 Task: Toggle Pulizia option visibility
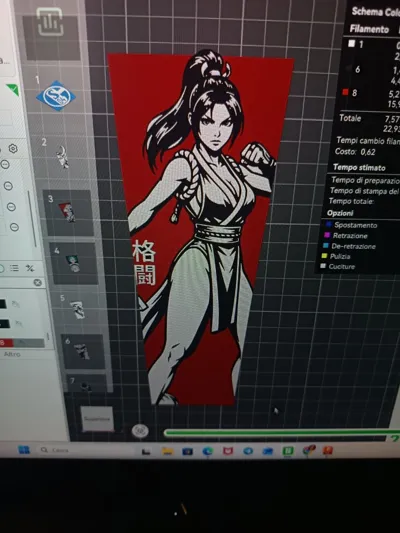click(x=336, y=256)
